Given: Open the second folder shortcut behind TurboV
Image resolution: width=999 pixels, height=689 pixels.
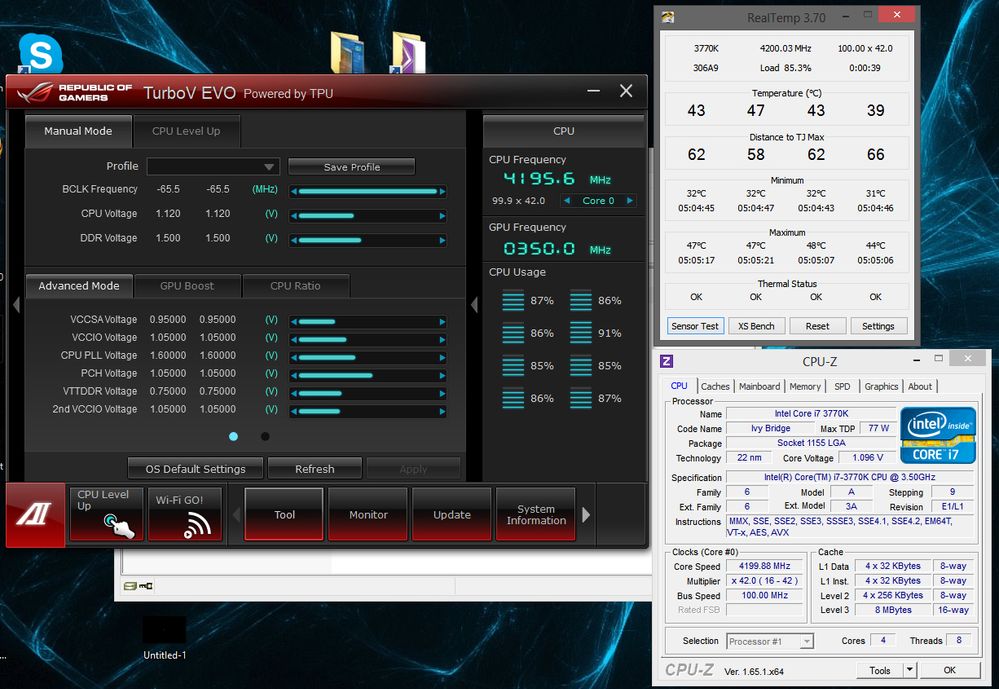Looking at the screenshot, I should pos(408,52).
